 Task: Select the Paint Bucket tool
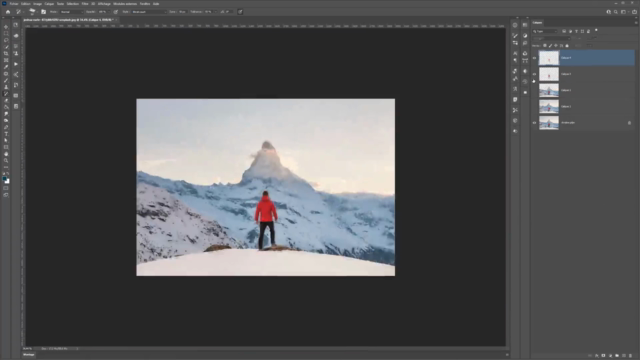point(6,107)
